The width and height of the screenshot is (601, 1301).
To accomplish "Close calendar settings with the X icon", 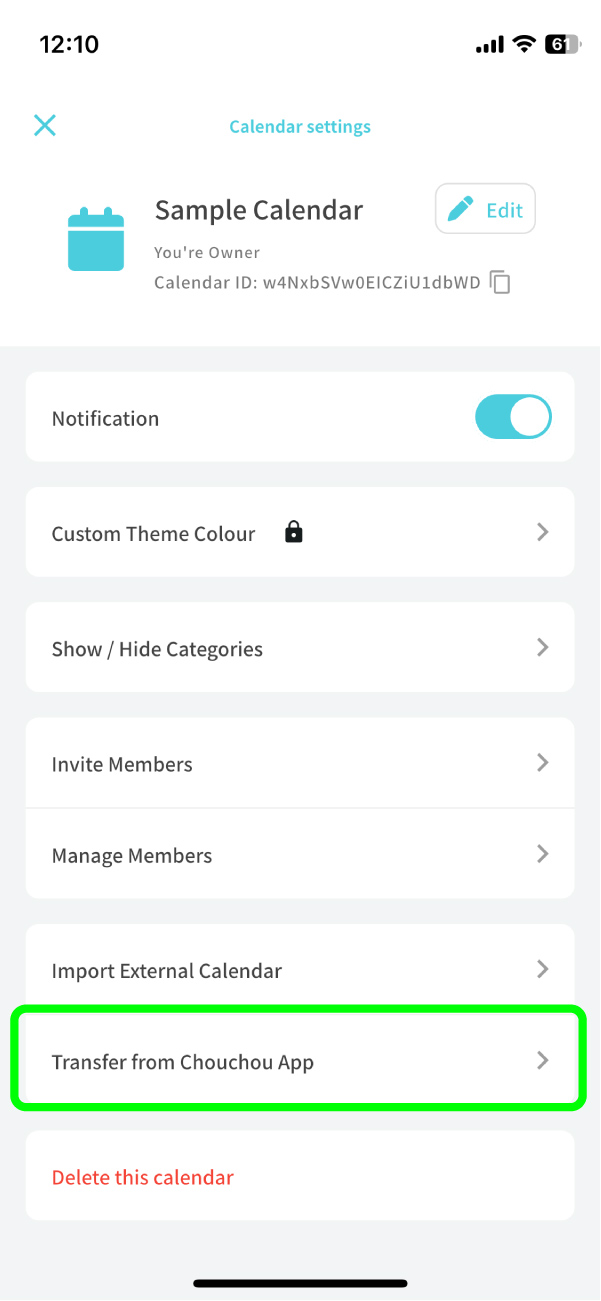I will pos(45,125).
